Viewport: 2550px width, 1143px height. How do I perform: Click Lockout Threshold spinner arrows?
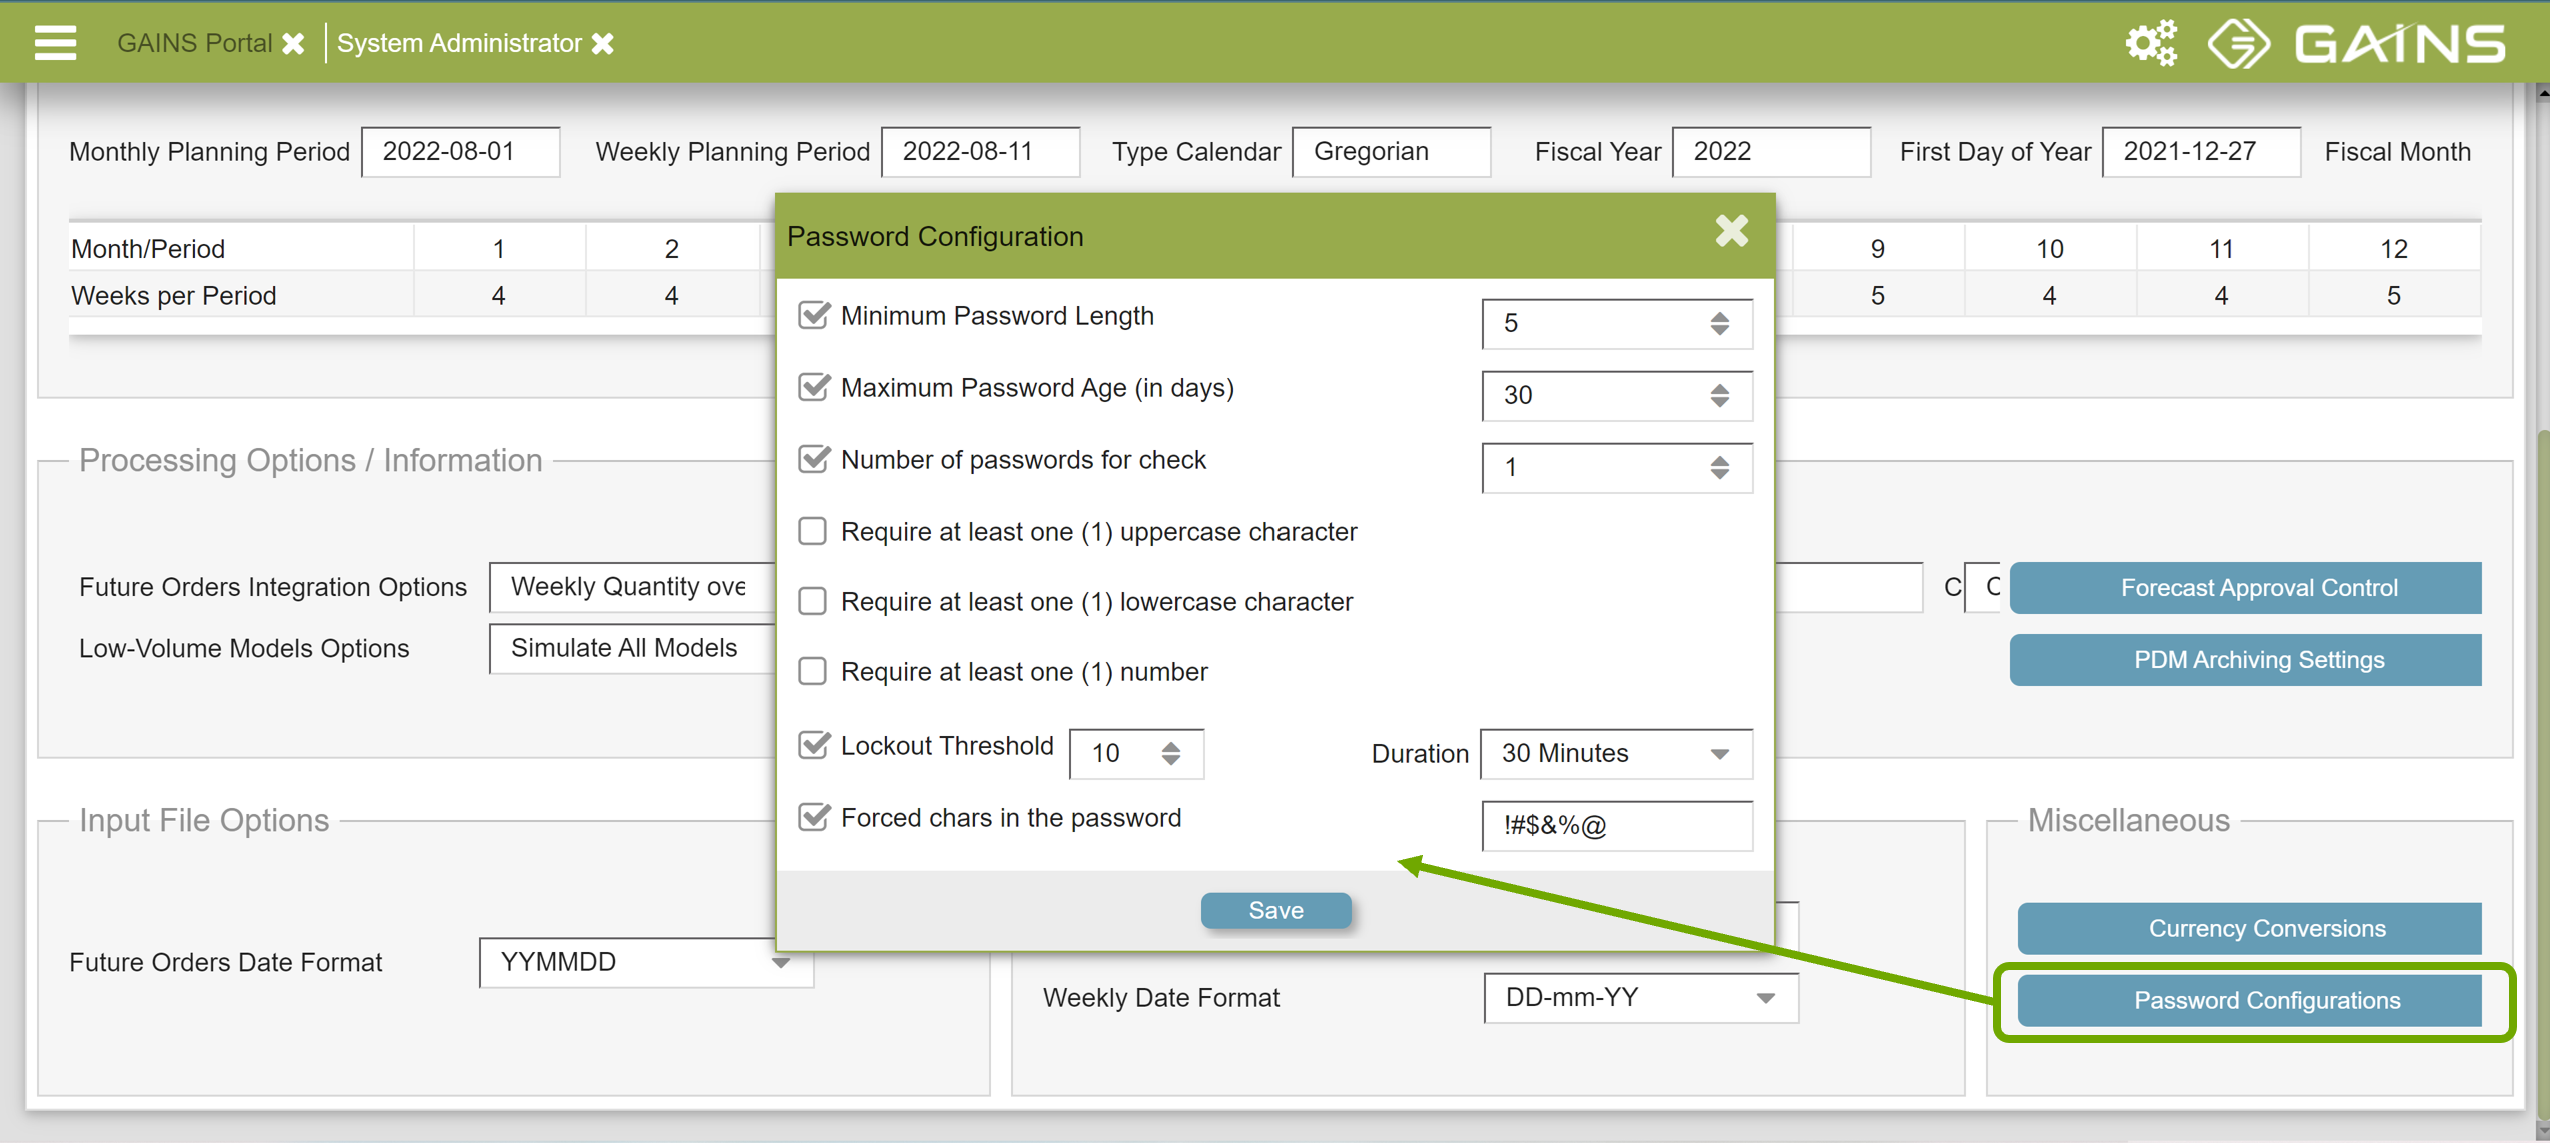1170,753
